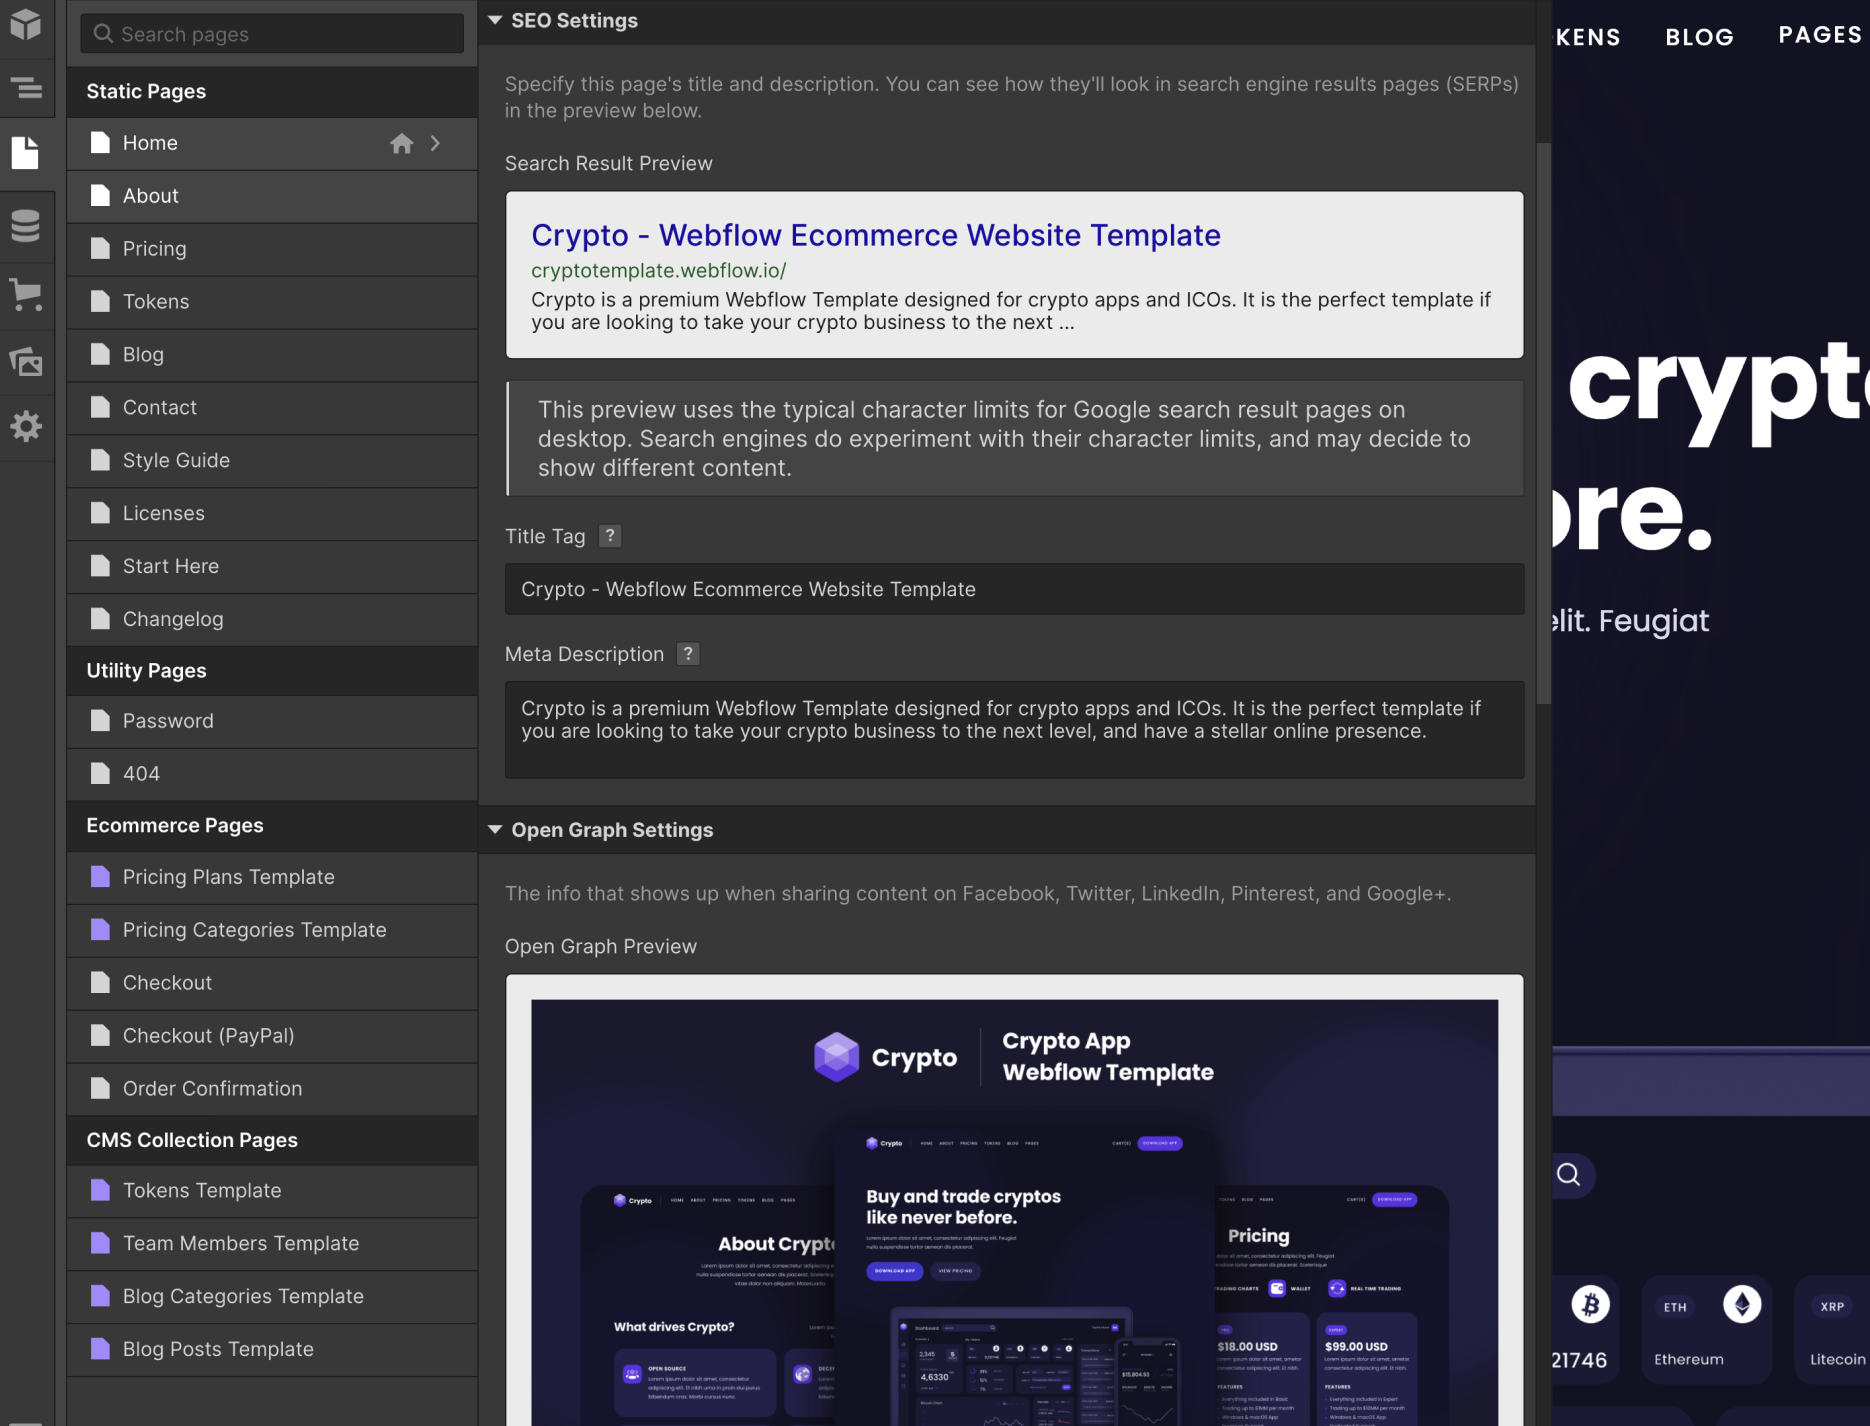
Task: Click the Bitcoin coin icon in preview
Action: [1590, 1304]
